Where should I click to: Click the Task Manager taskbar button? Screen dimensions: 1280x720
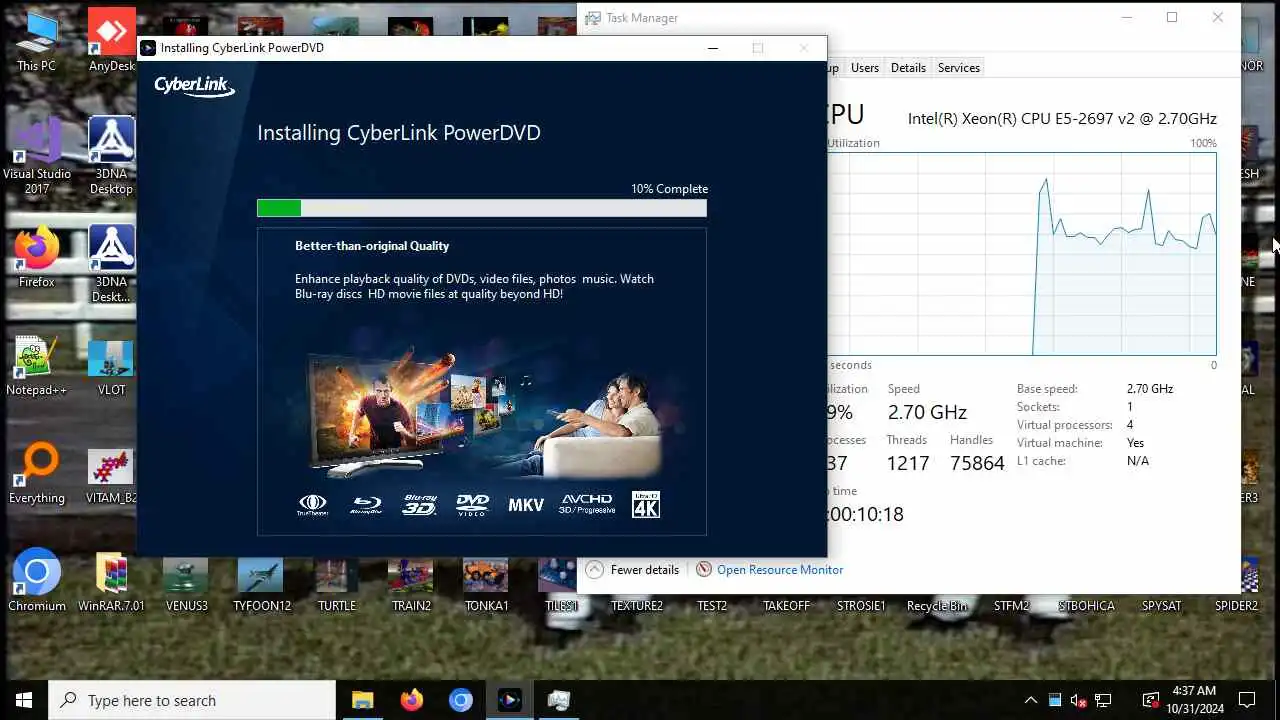tap(558, 700)
